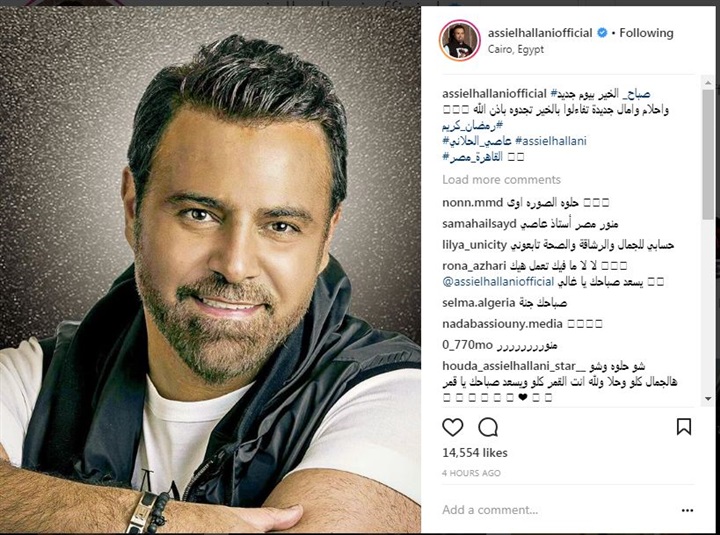Open nonn.mmd commenter profile
Viewport: 720px width, 535px height.
point(472,203)
